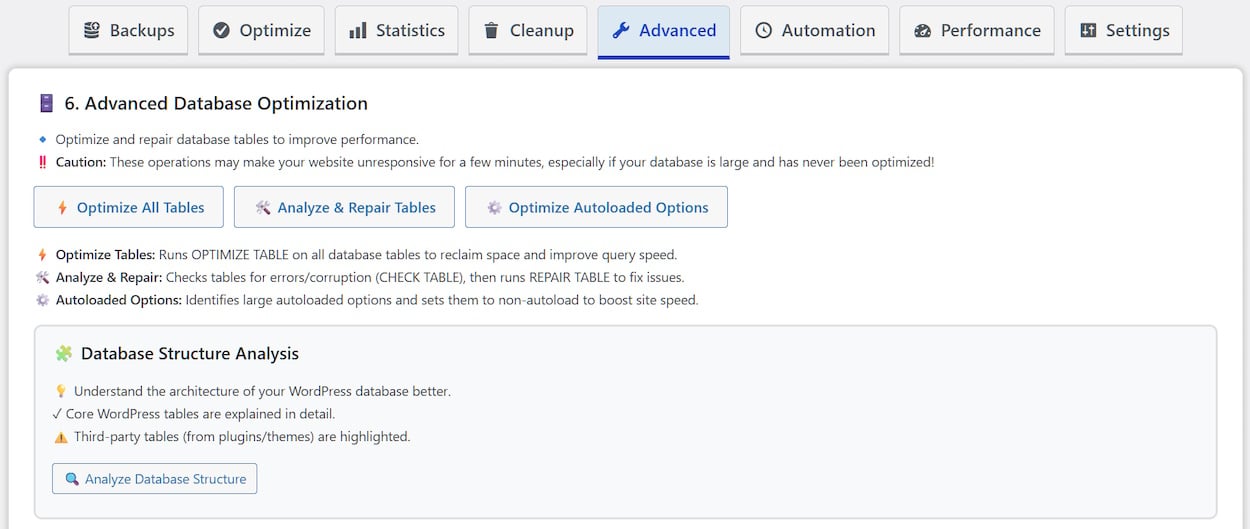This screenshot has height=529, width=1250.
Task: Go to the Performance tab
Action: [977, 31]
